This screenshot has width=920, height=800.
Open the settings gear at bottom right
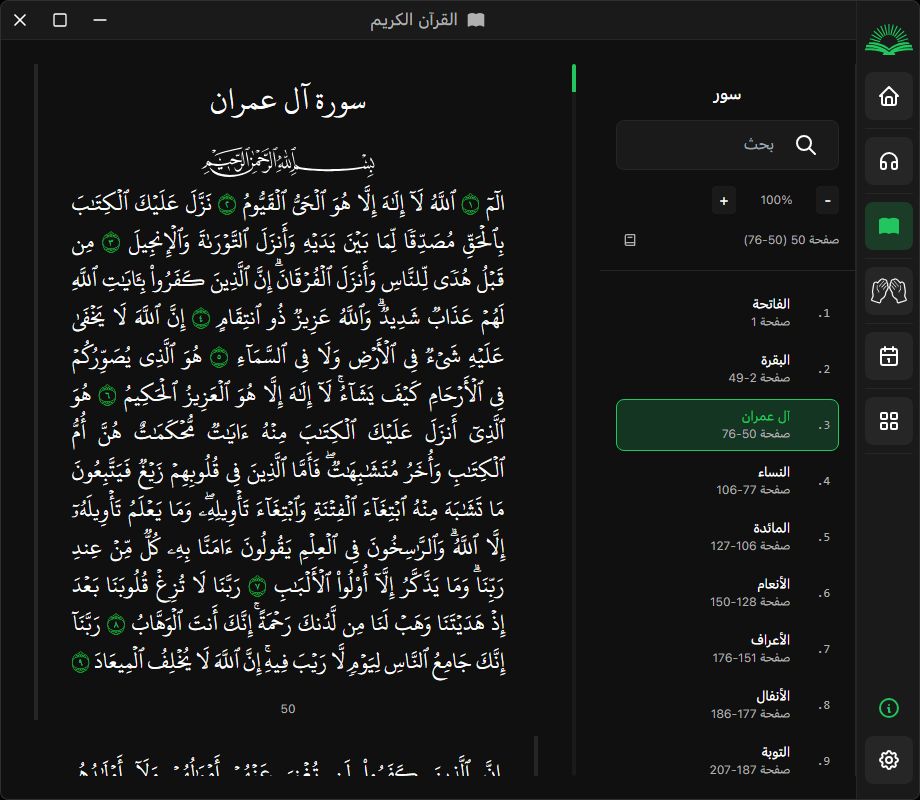[x=888, y=760]
